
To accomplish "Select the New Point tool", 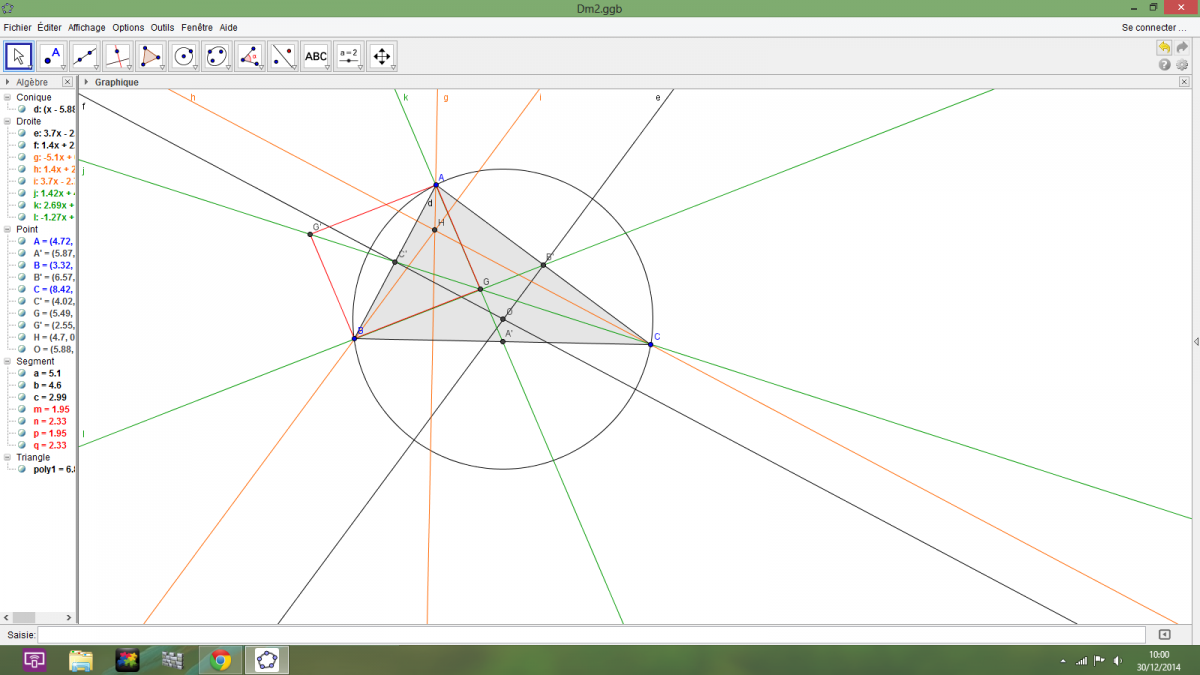I will click(x=52, y=56).
